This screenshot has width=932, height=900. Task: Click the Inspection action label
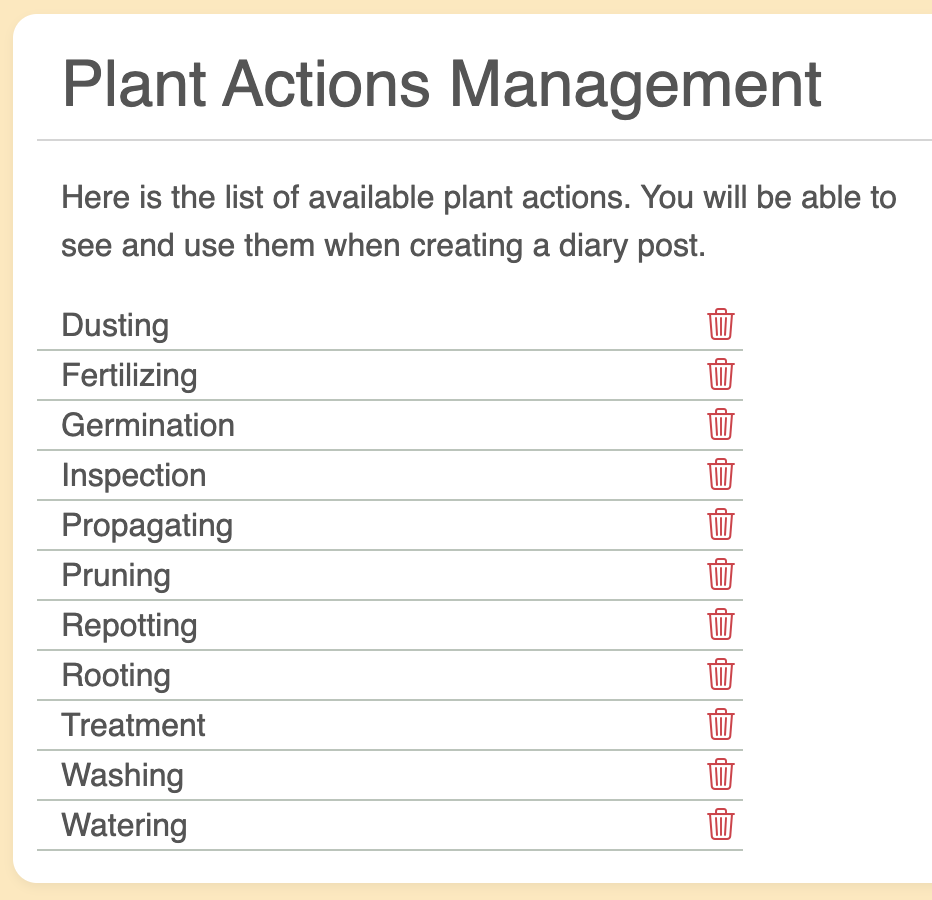pyautogui.click(x=134, y=475)
